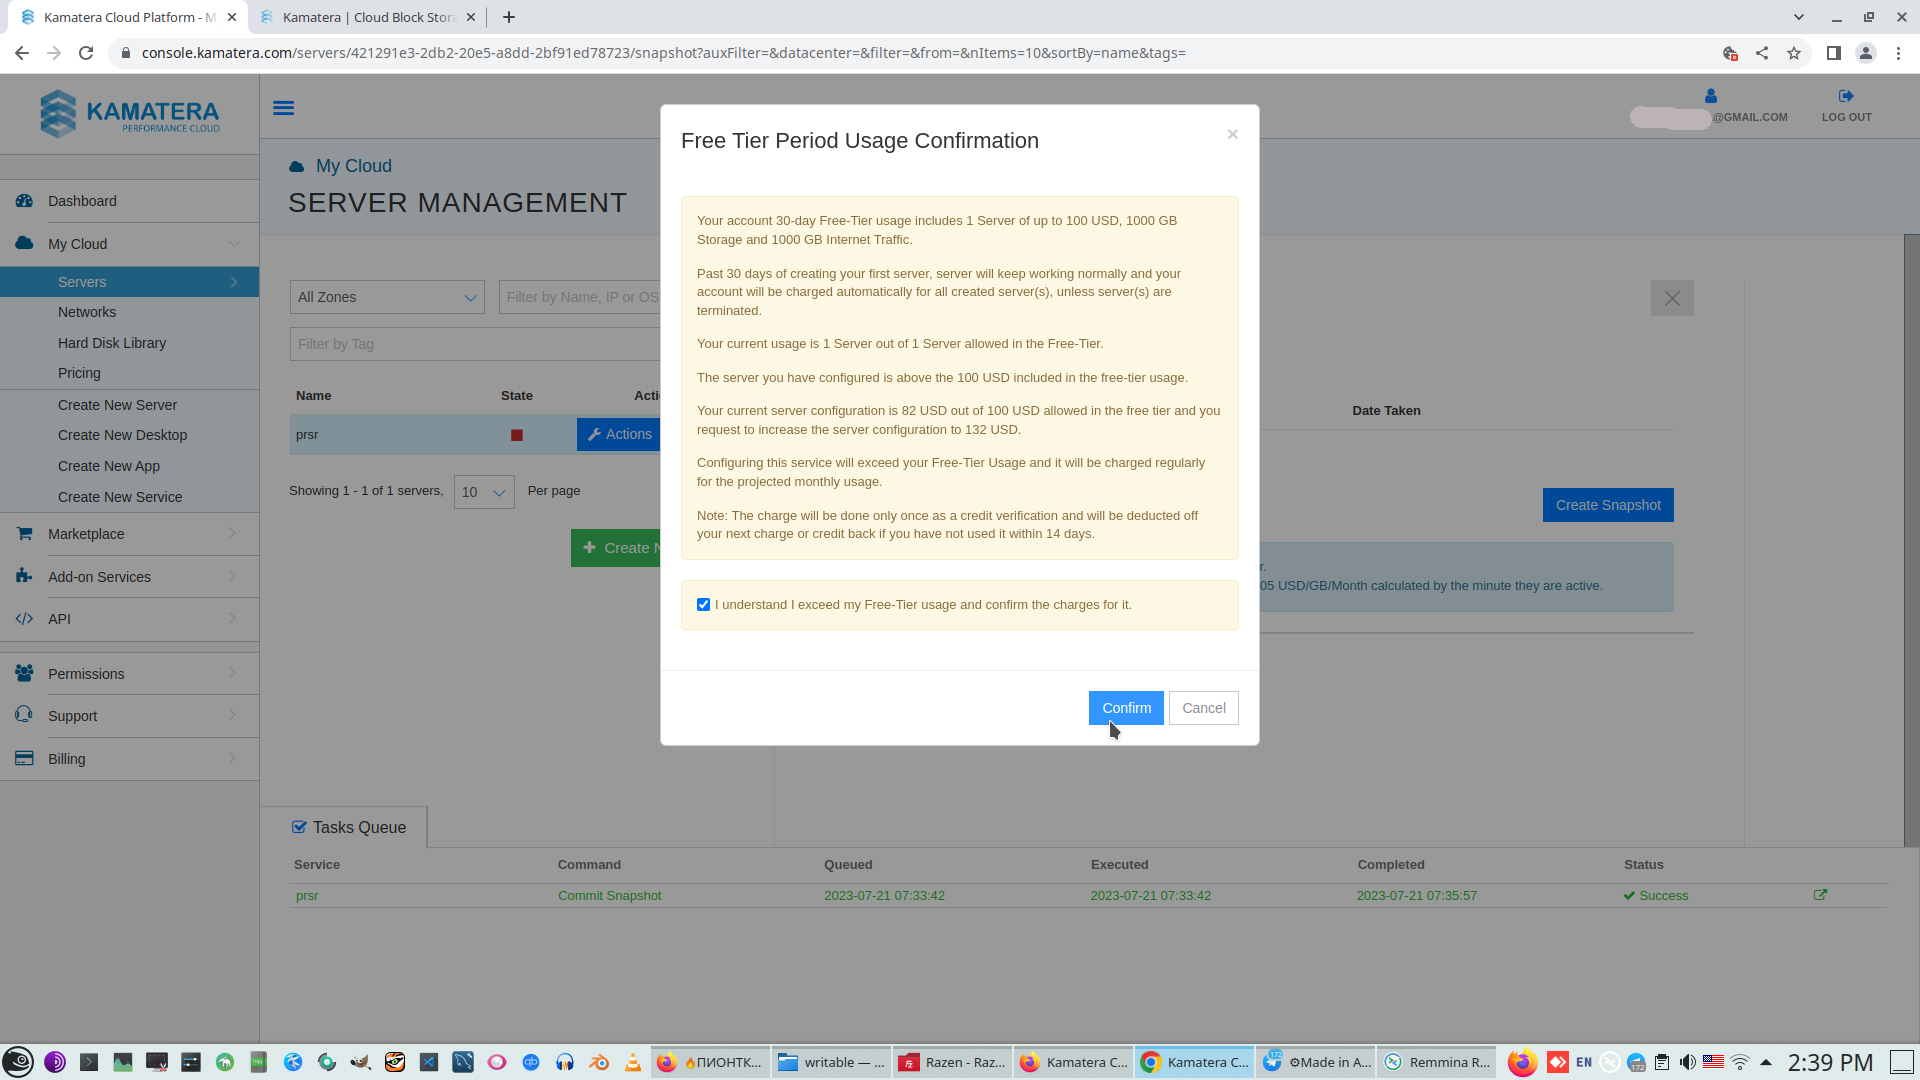Open the Networks sidebar item

click(x=87, y=312)
